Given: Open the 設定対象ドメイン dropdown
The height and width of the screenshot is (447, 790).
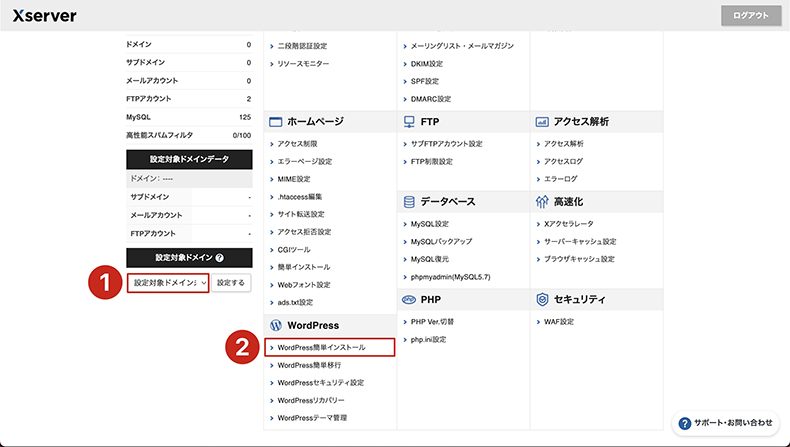Looking at the screenshot, I should click(x=168, y=283).
